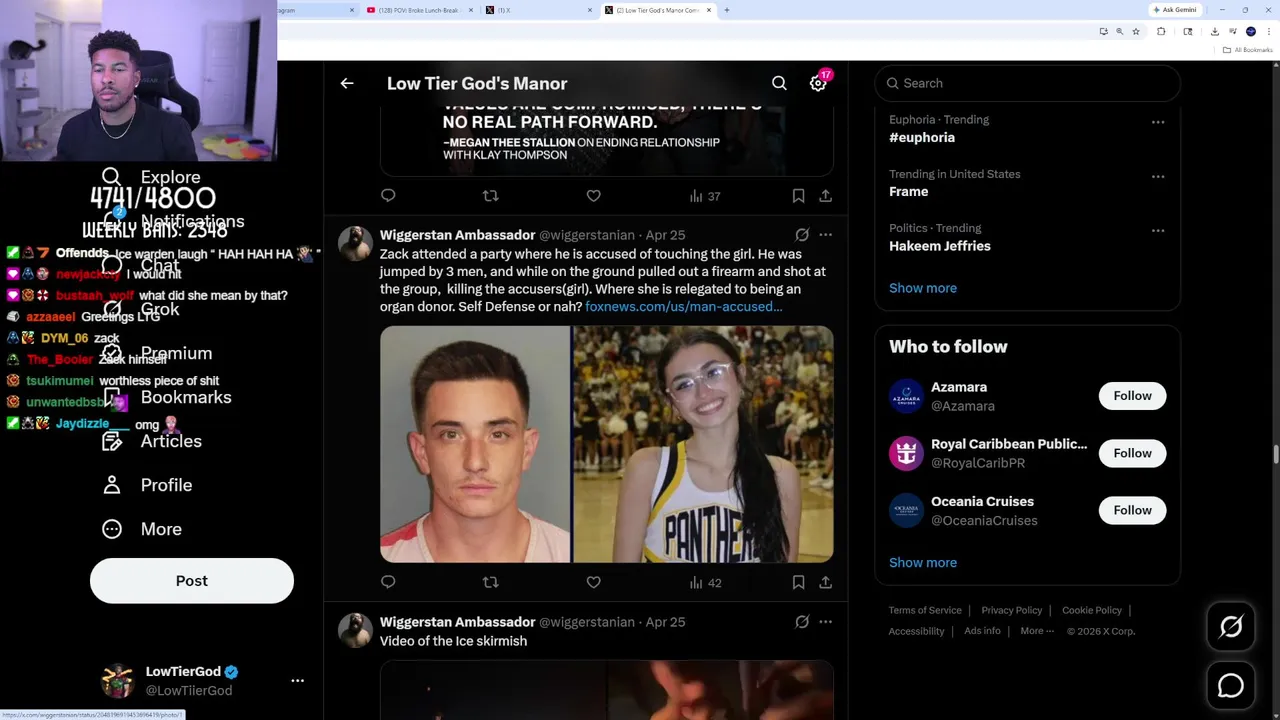Viewport: 1280px width, 720px height.
Task: Open the Accessibility footer link
Action: point(916,631)
